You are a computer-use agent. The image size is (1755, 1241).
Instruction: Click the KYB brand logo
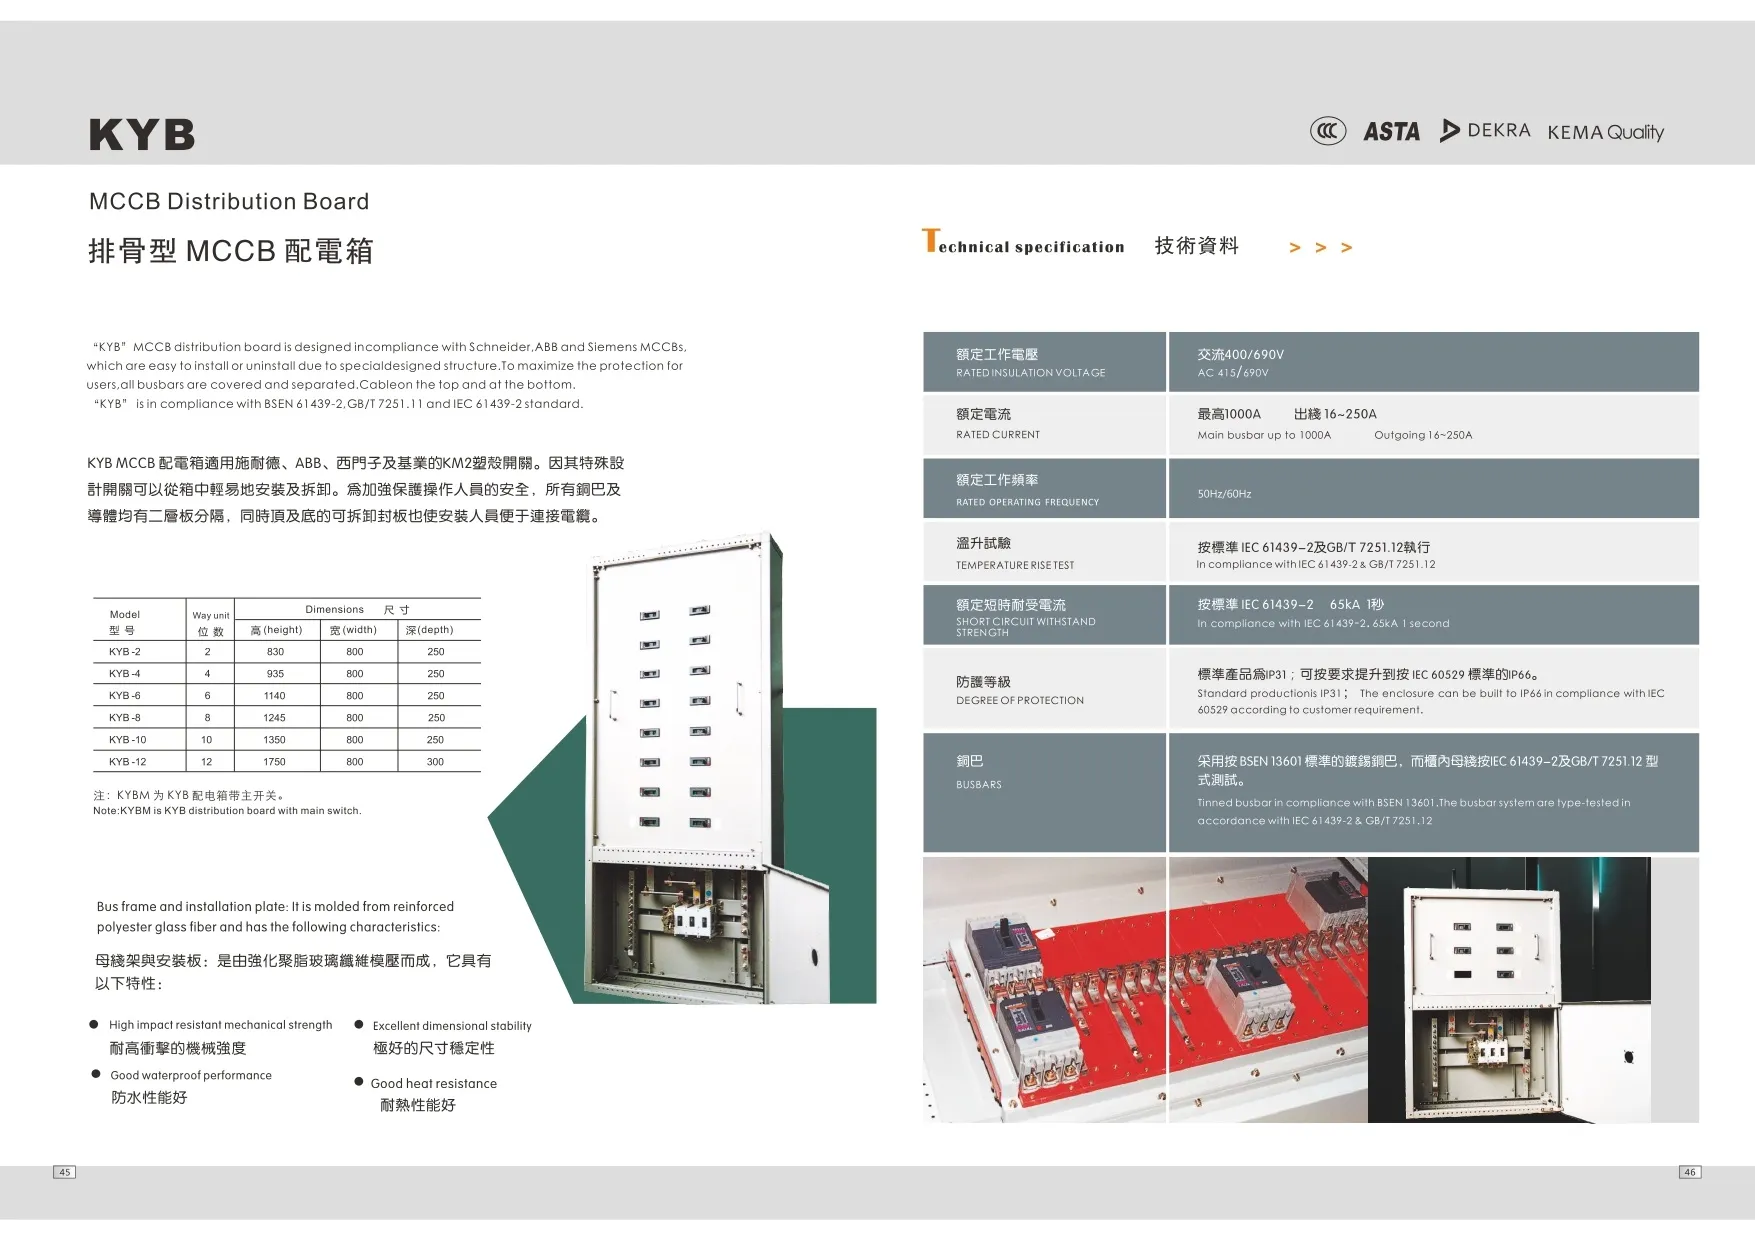(142, 135)
